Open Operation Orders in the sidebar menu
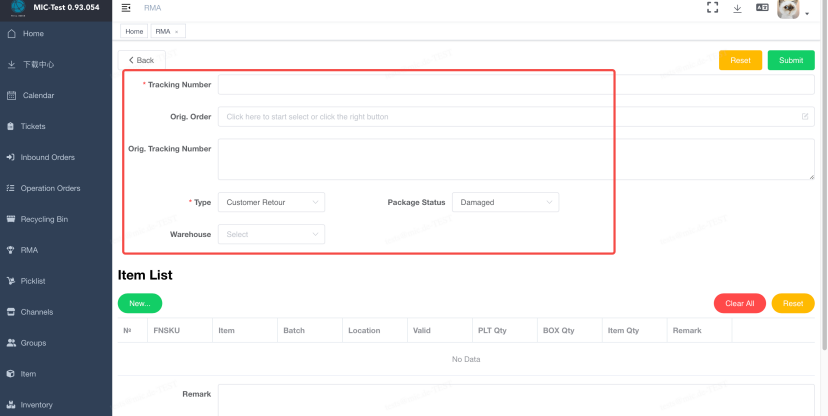 coord(50,188)
